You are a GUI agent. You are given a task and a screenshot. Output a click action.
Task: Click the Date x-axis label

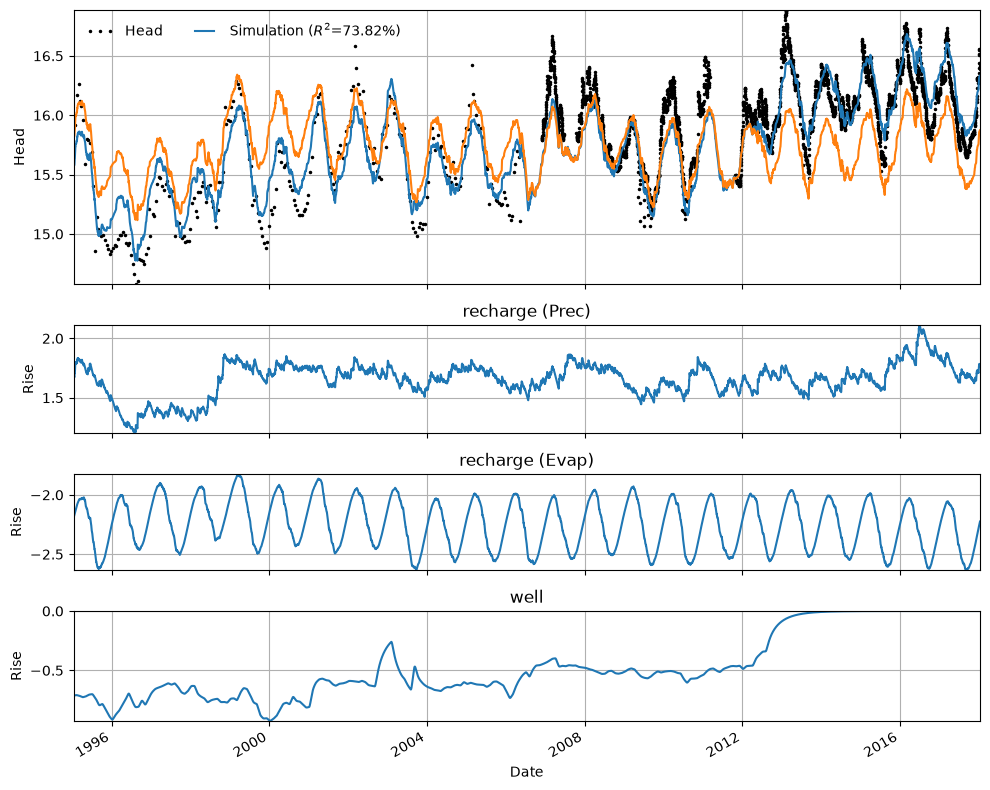coord(527,772)
